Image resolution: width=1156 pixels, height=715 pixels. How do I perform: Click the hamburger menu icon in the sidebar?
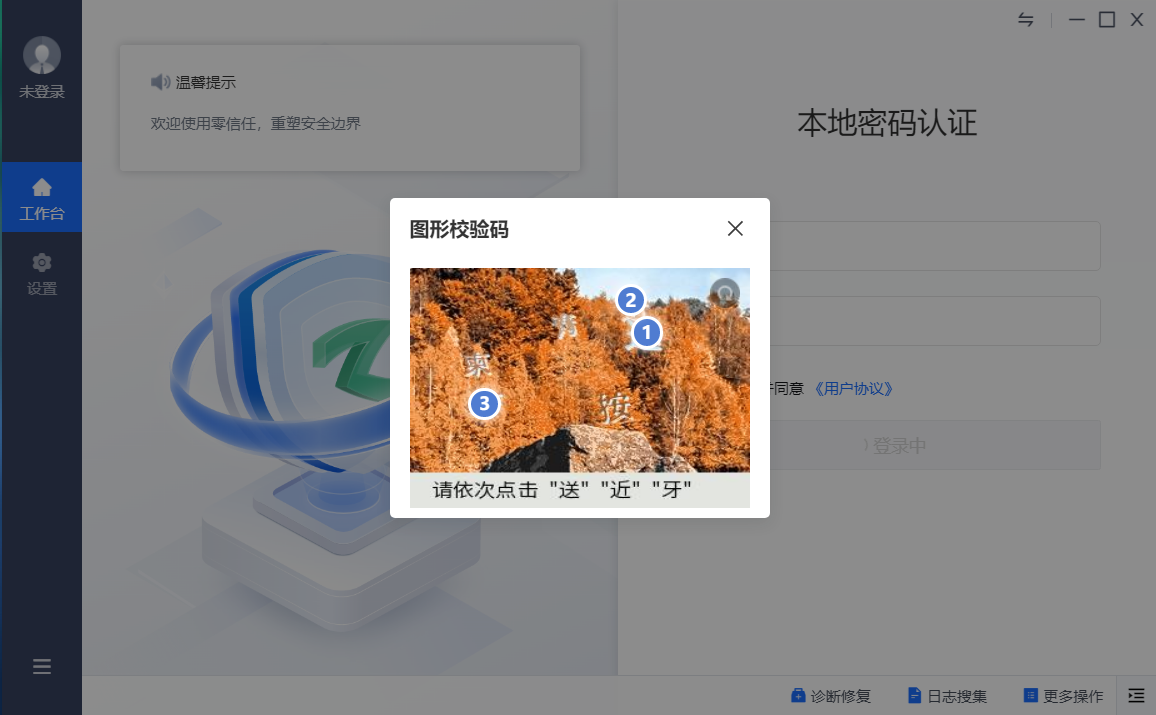coord(42,667)
